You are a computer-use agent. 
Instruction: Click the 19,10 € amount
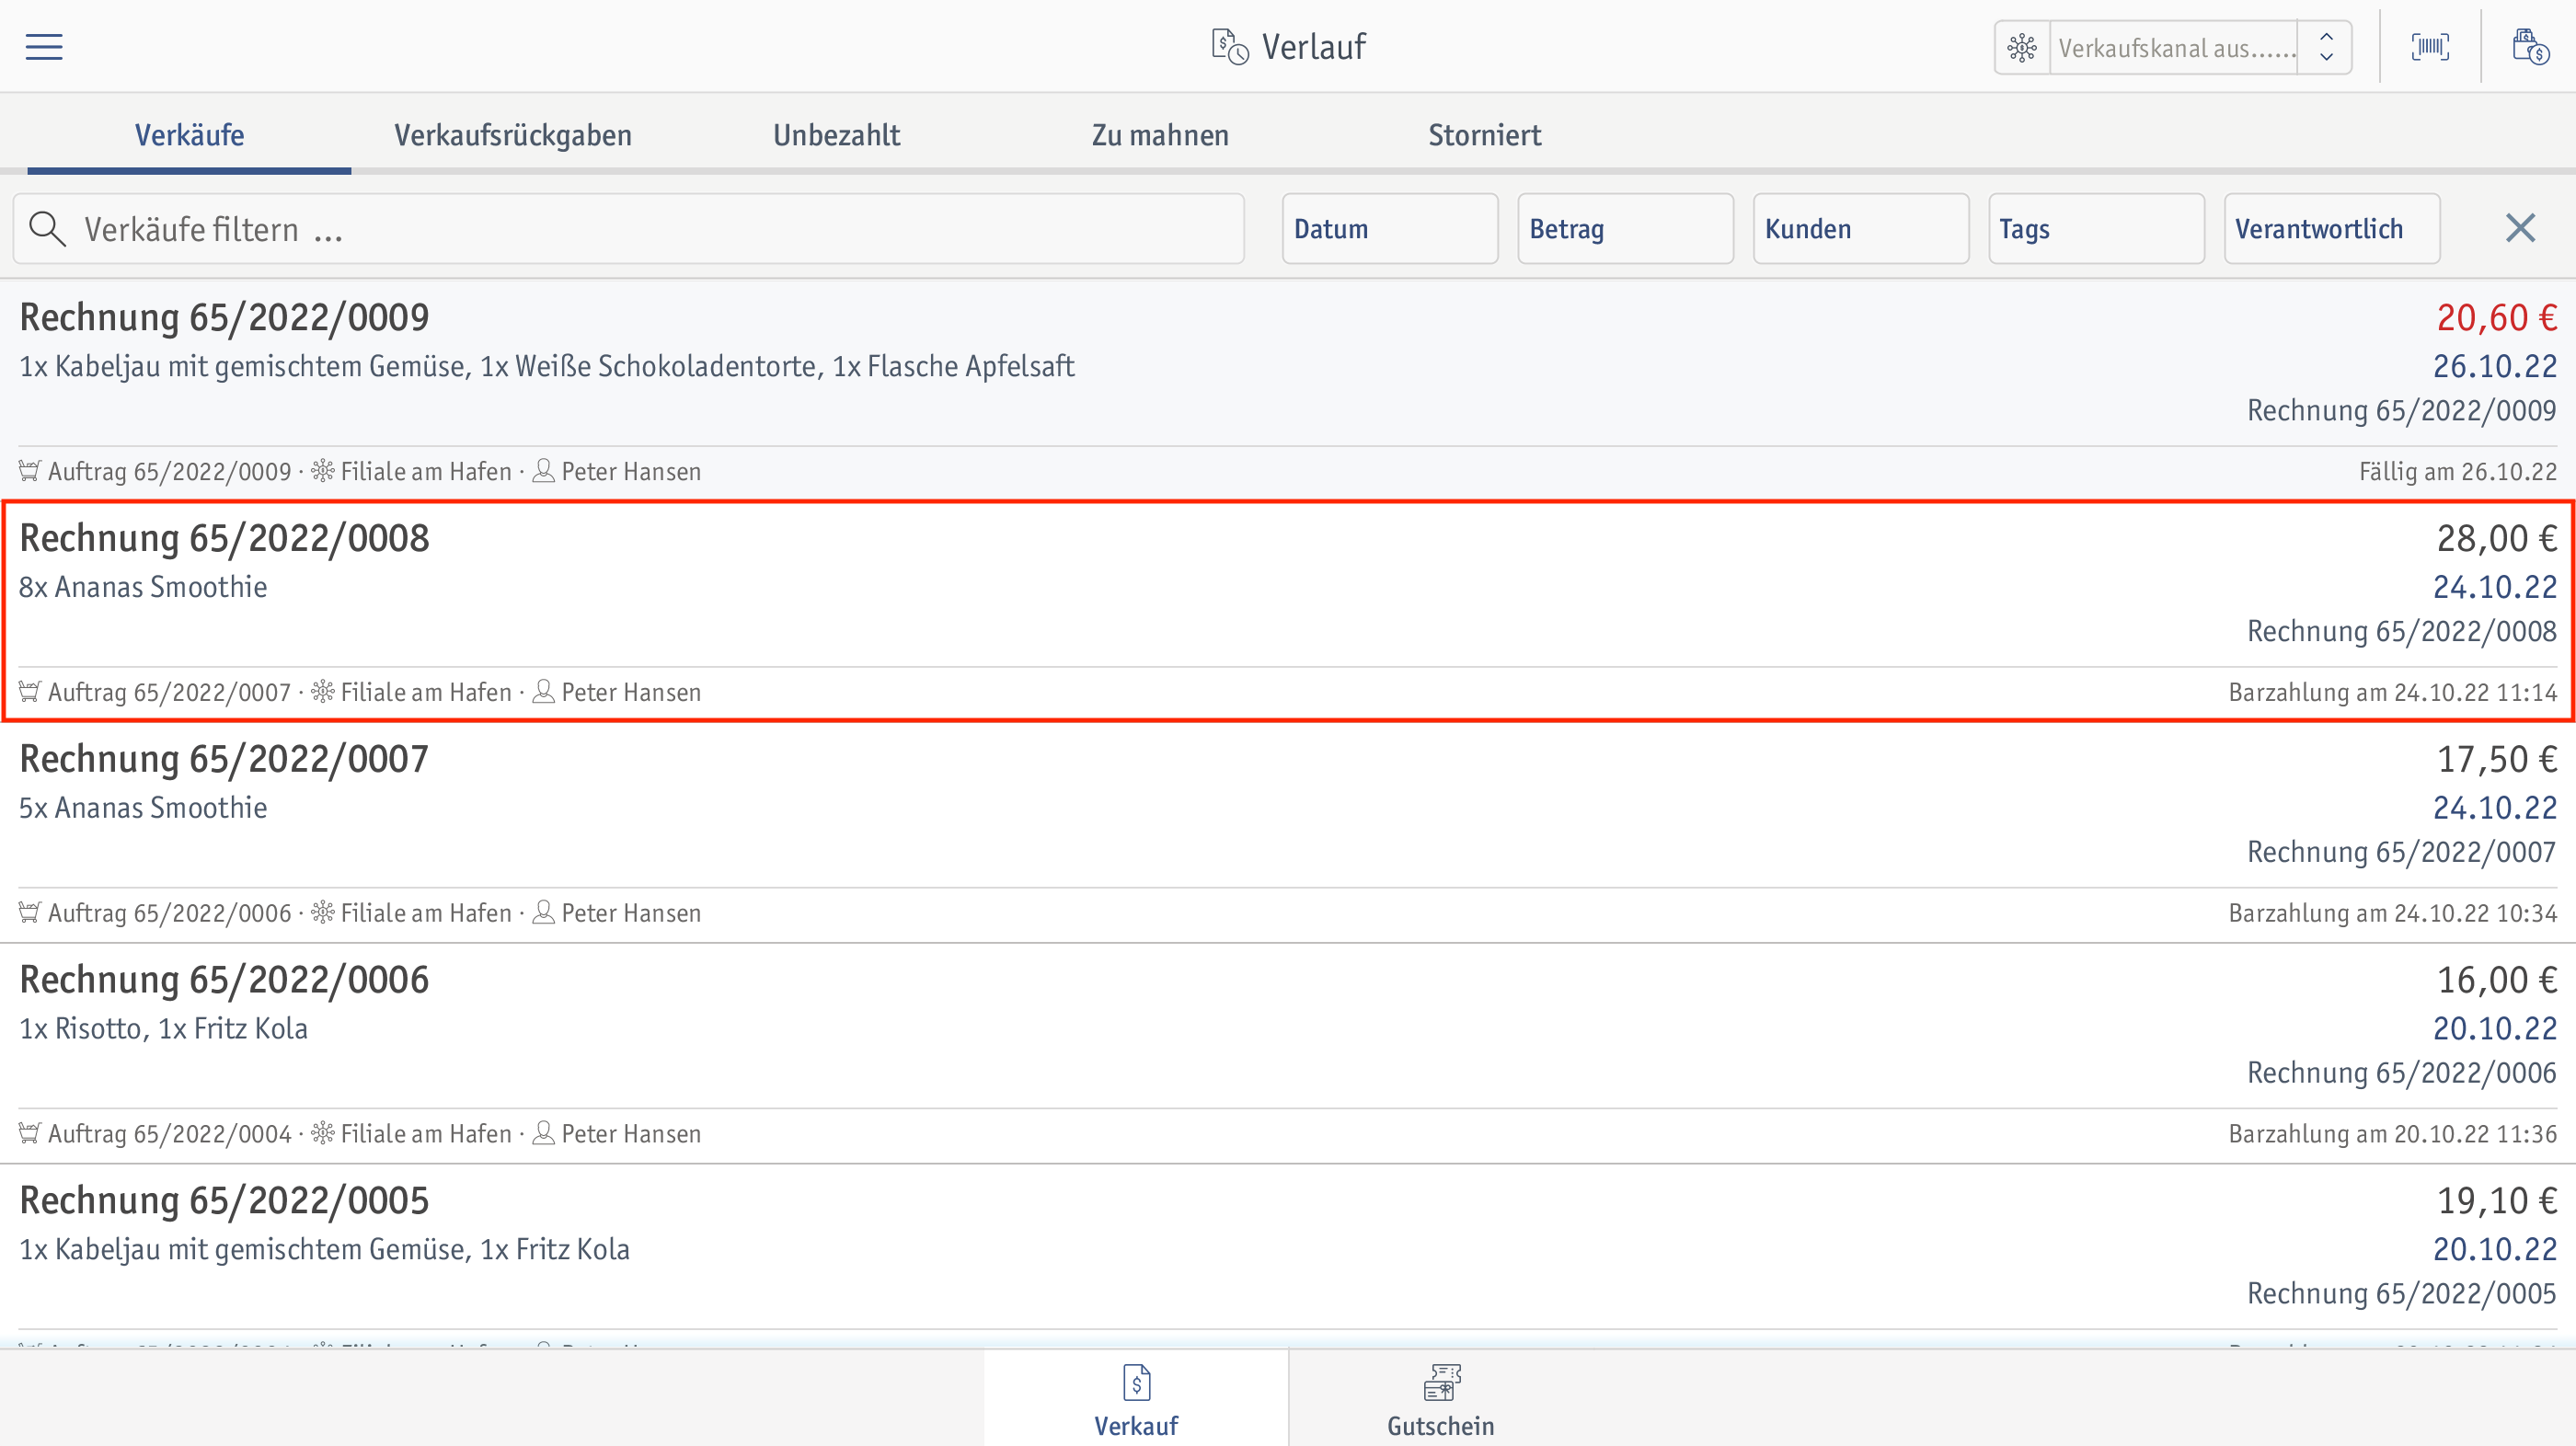coord(2496,1201)
